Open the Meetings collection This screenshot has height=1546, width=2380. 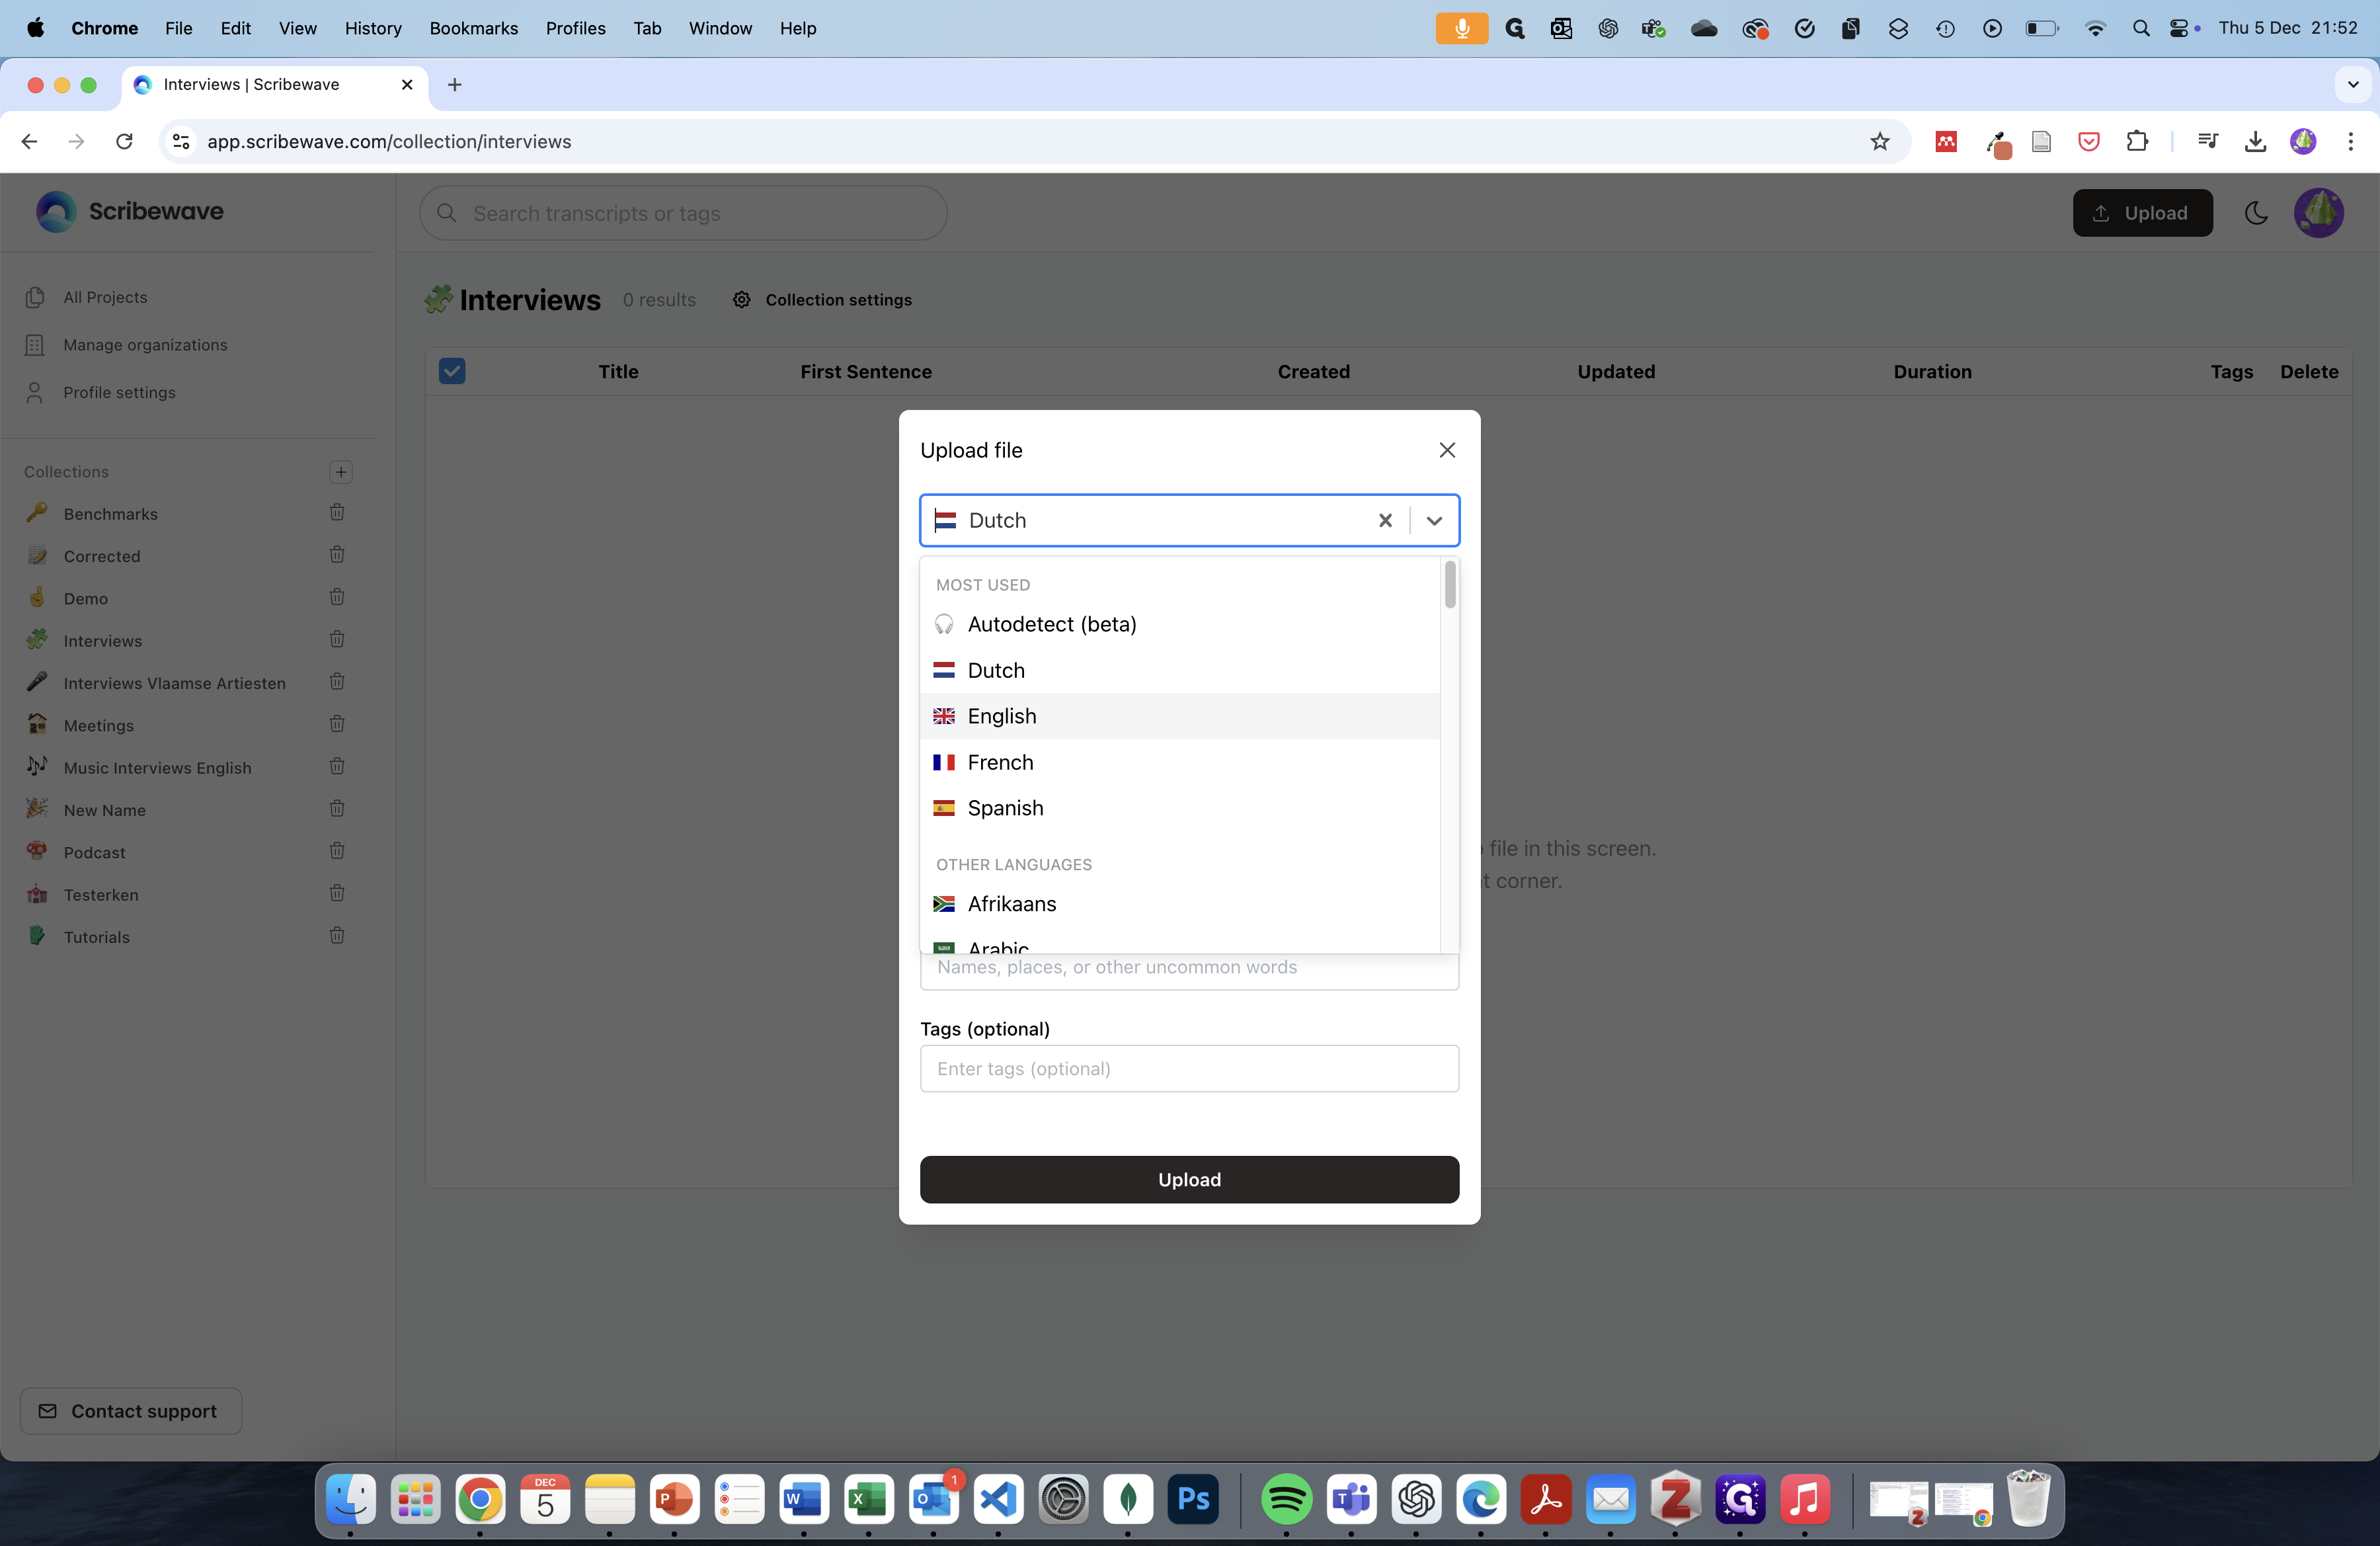click(98, 725)
